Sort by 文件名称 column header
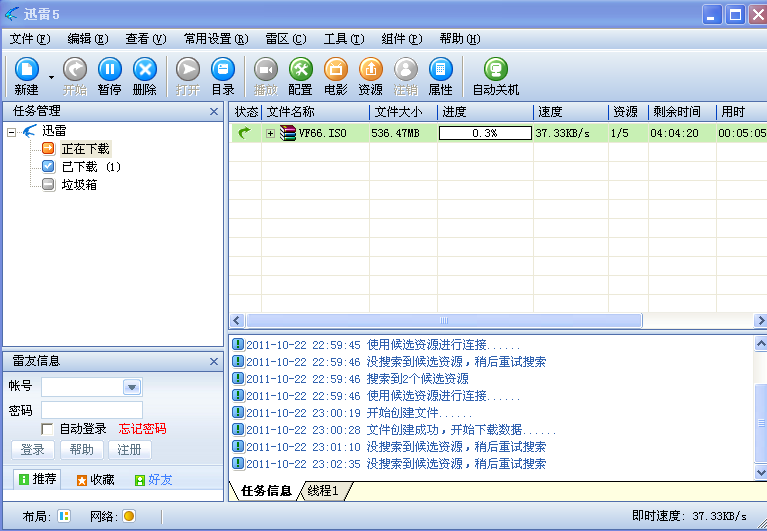 (316, 112)
